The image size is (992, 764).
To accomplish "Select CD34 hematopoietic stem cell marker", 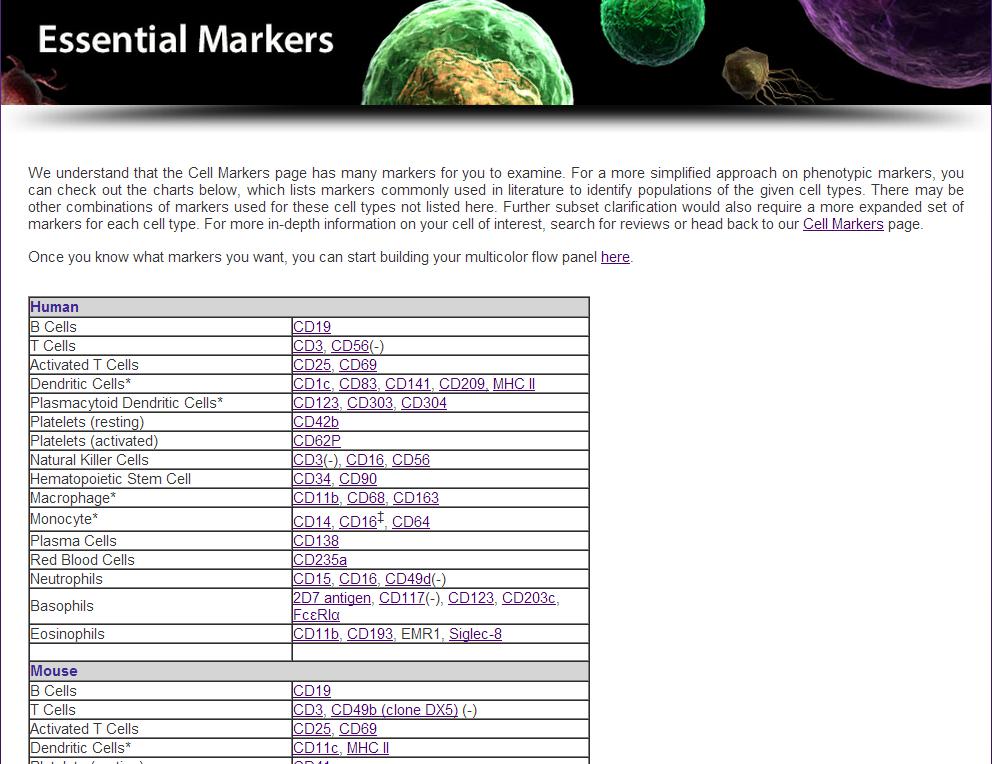I will click(x=311, y=479).
